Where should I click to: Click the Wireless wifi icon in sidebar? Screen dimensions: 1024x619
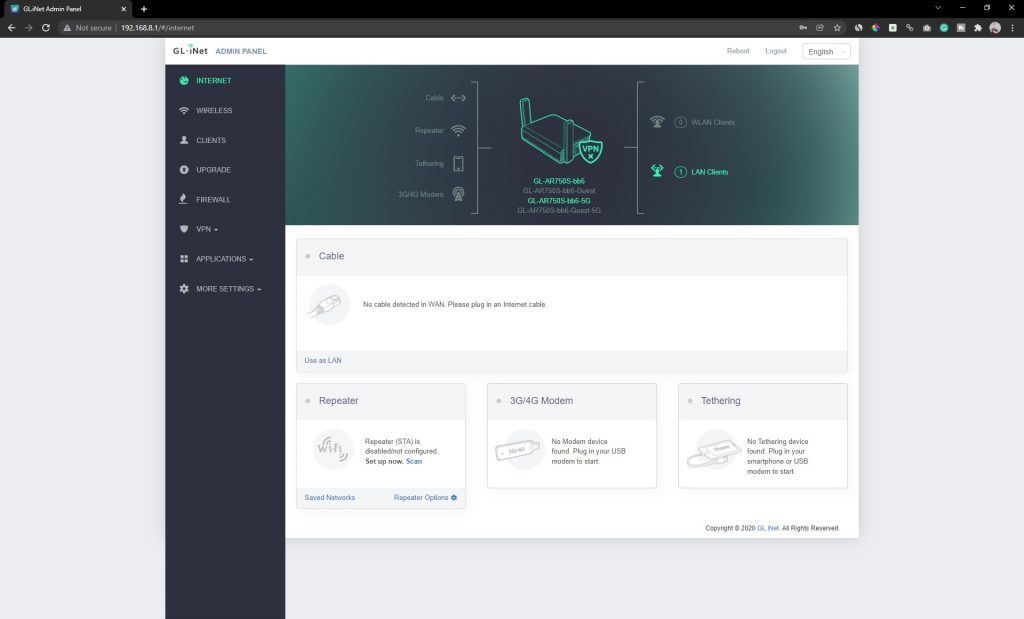pyautogui.click(x=184, y=110)
